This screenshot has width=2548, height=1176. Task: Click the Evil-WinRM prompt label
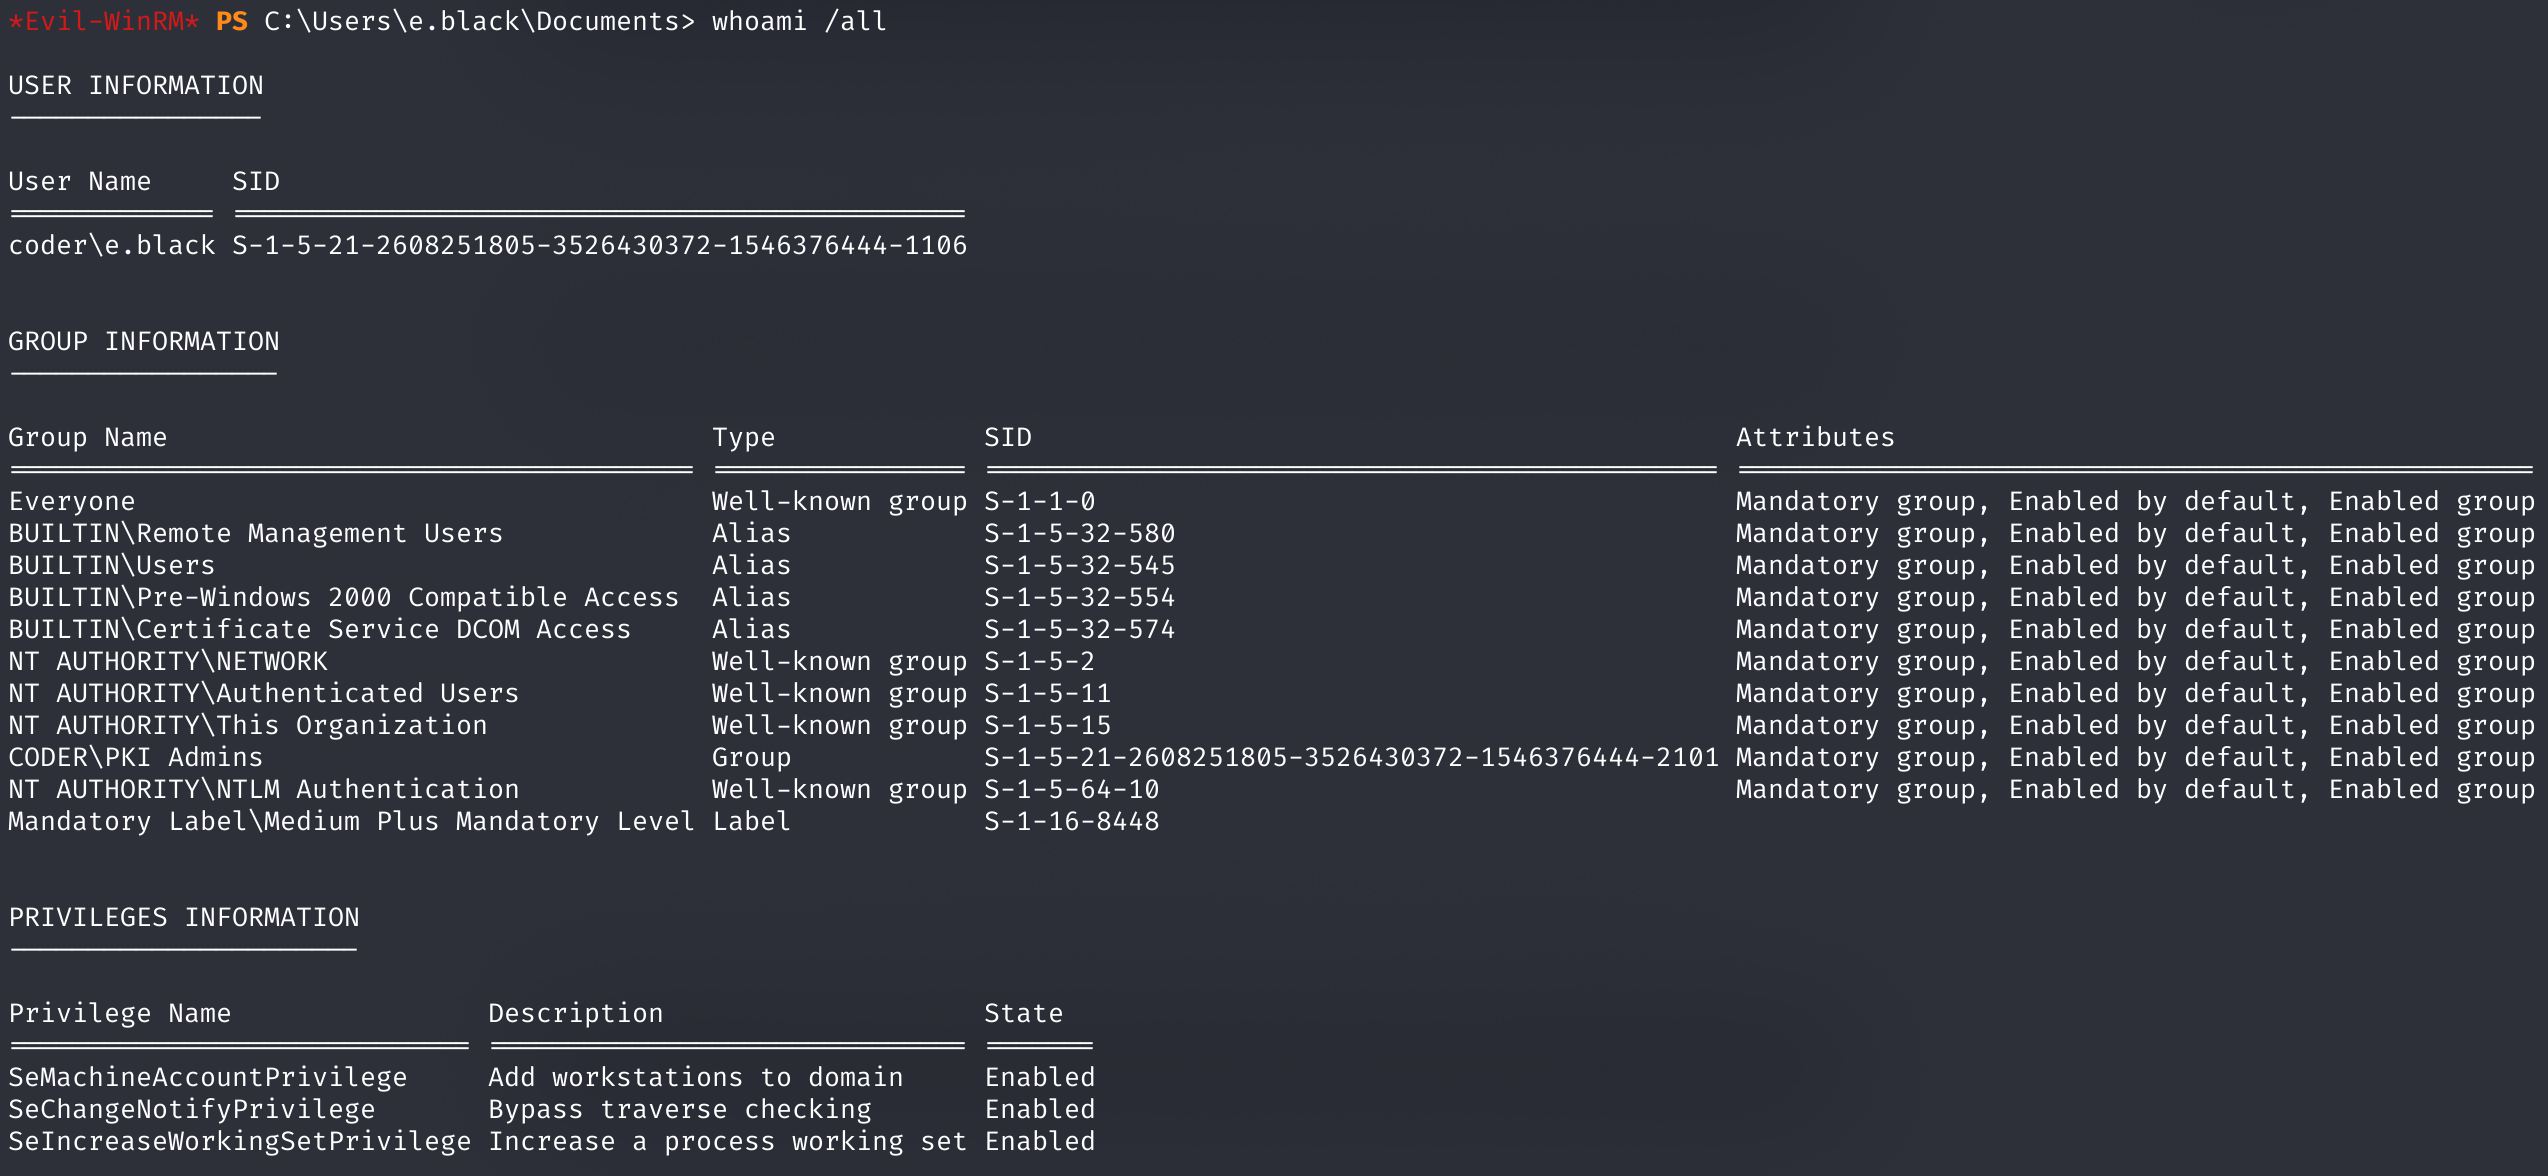tap(104, 21)
